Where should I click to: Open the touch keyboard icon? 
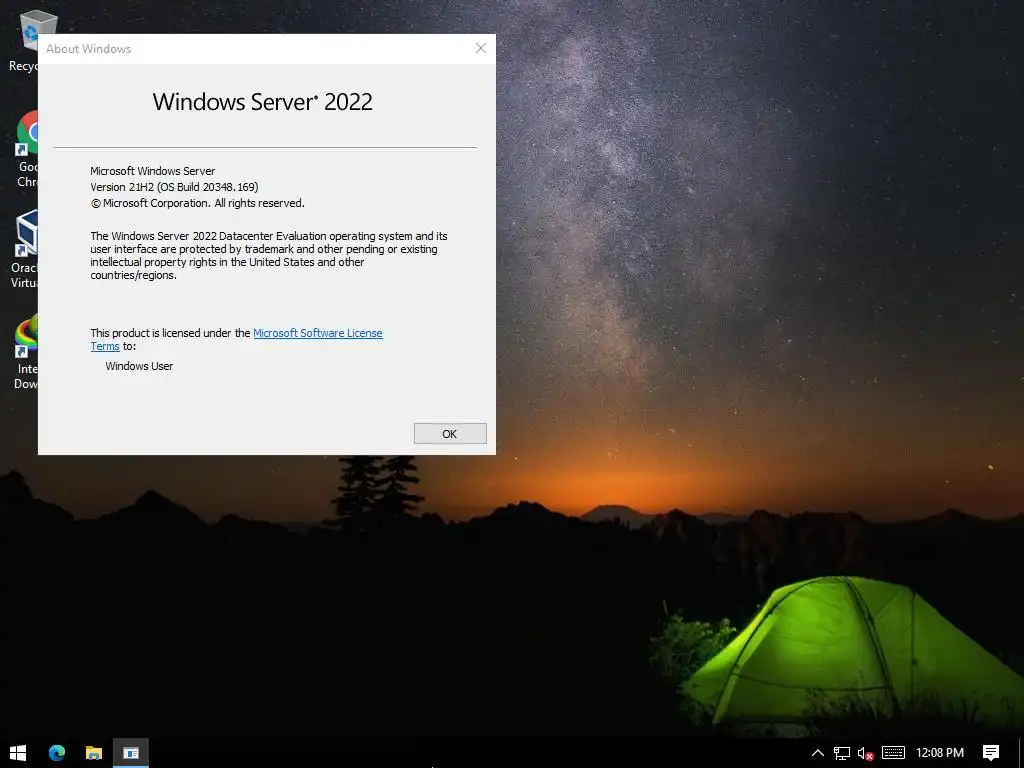[893, 753]
